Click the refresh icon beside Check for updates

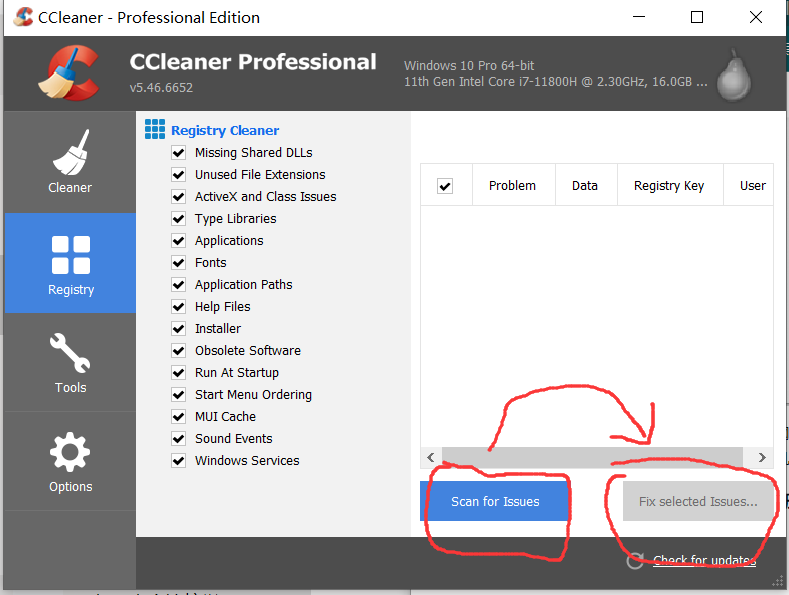click(635, 560)
